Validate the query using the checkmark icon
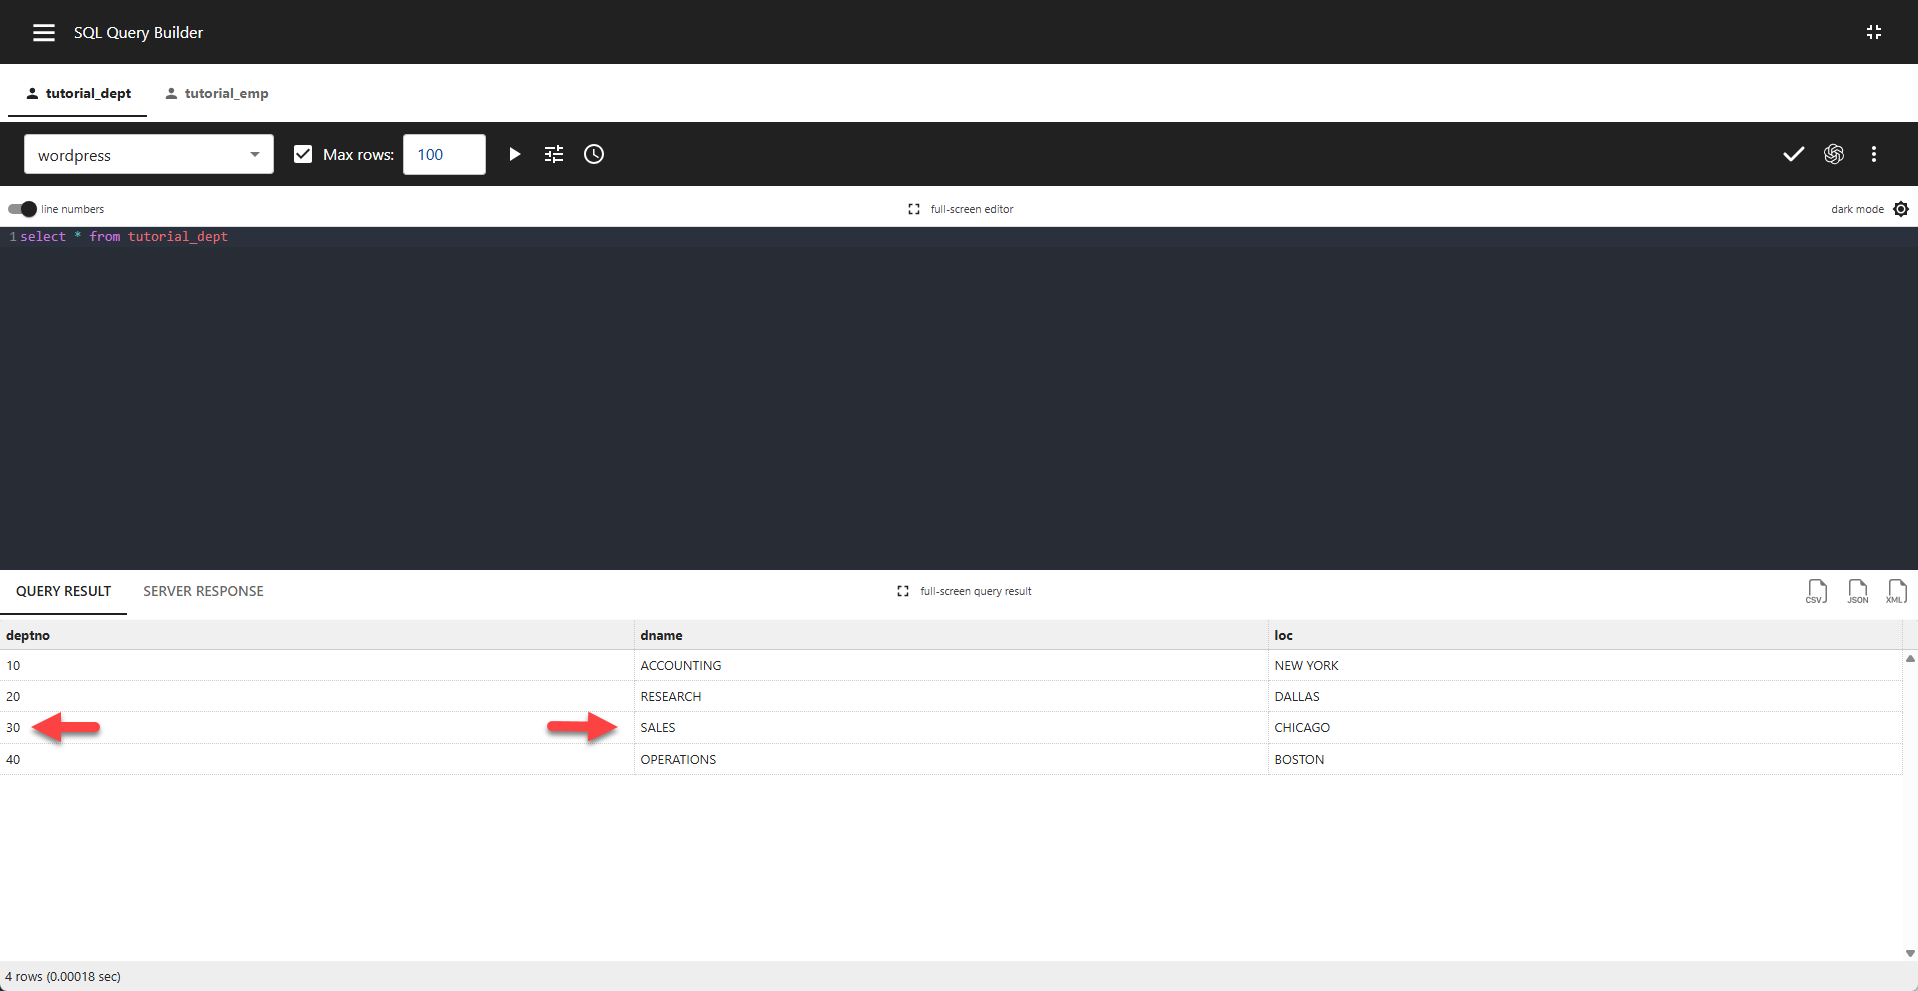 1792,154
